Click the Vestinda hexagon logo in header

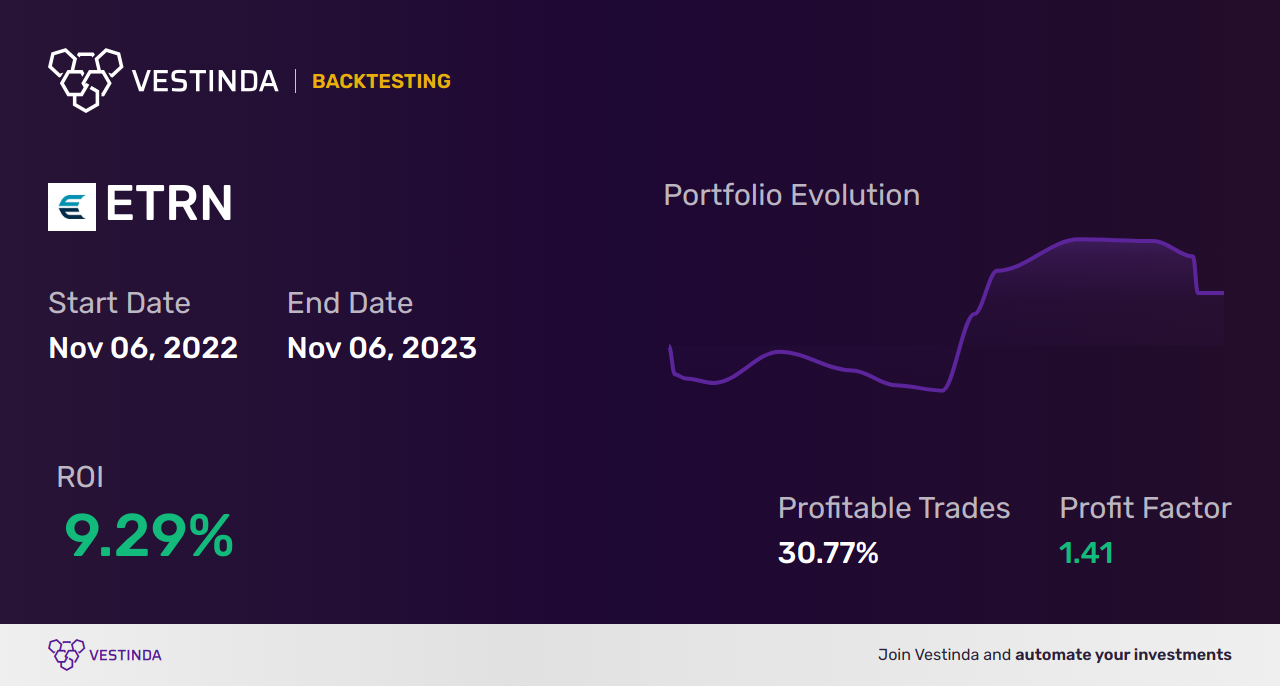point(85,79)
